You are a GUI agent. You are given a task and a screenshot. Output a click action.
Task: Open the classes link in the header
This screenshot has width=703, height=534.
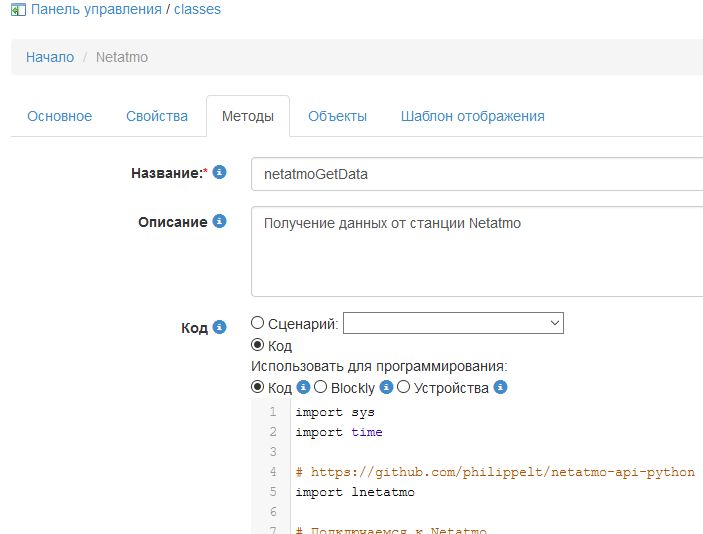pos(197,9)
